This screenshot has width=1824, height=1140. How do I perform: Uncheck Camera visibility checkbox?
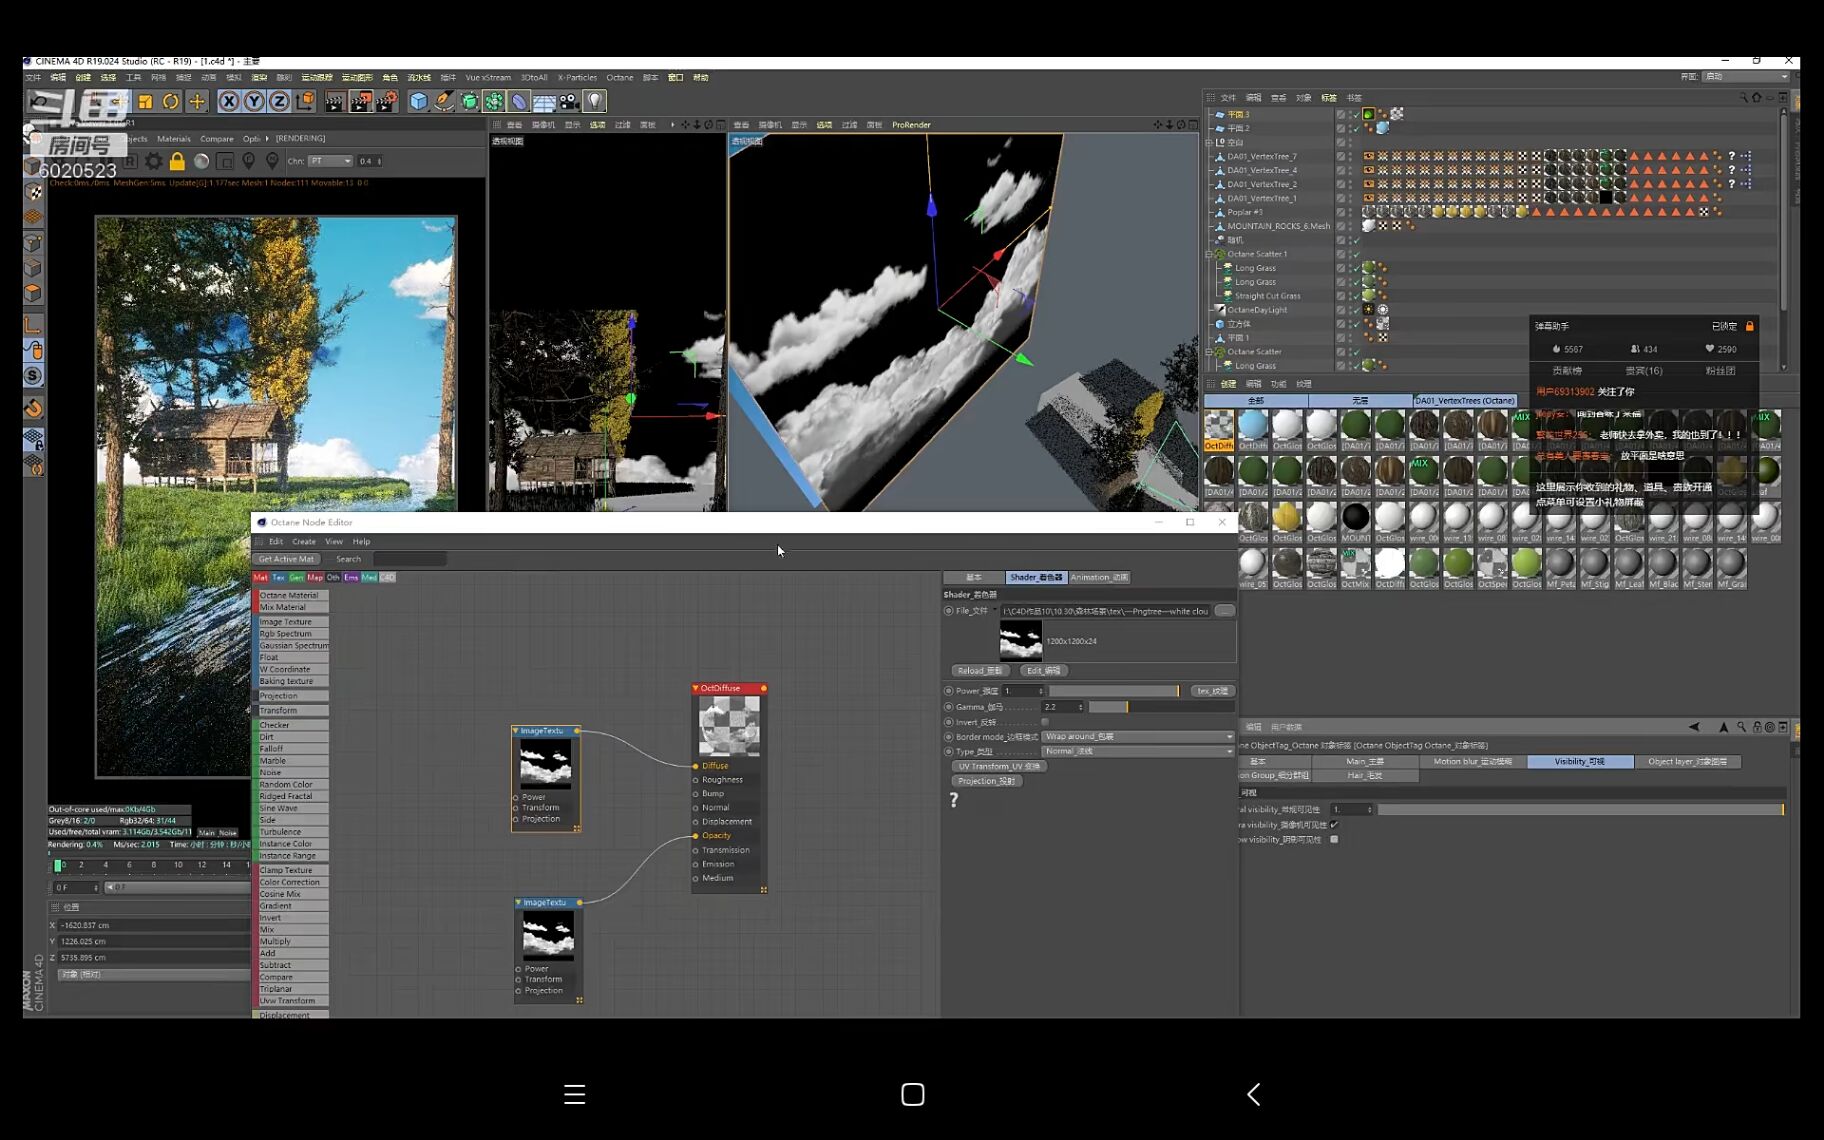[x=1334, y=825]
